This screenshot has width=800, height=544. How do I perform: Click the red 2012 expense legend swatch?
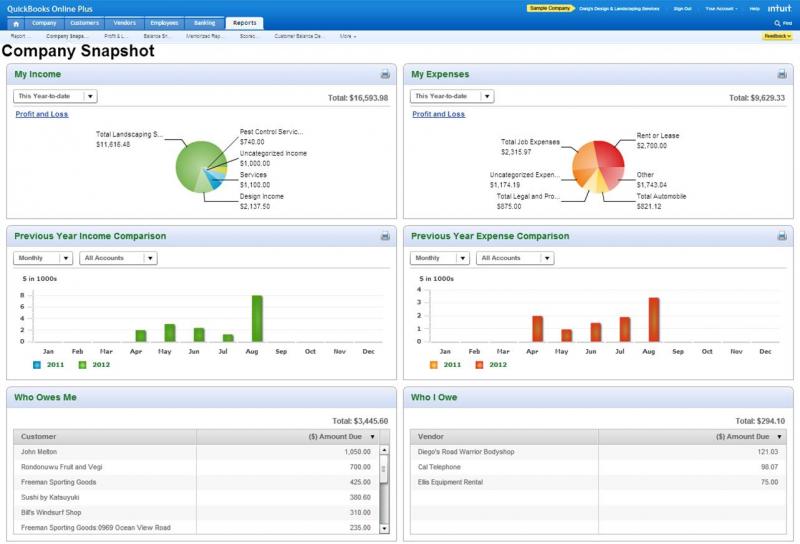coord(479,365)
